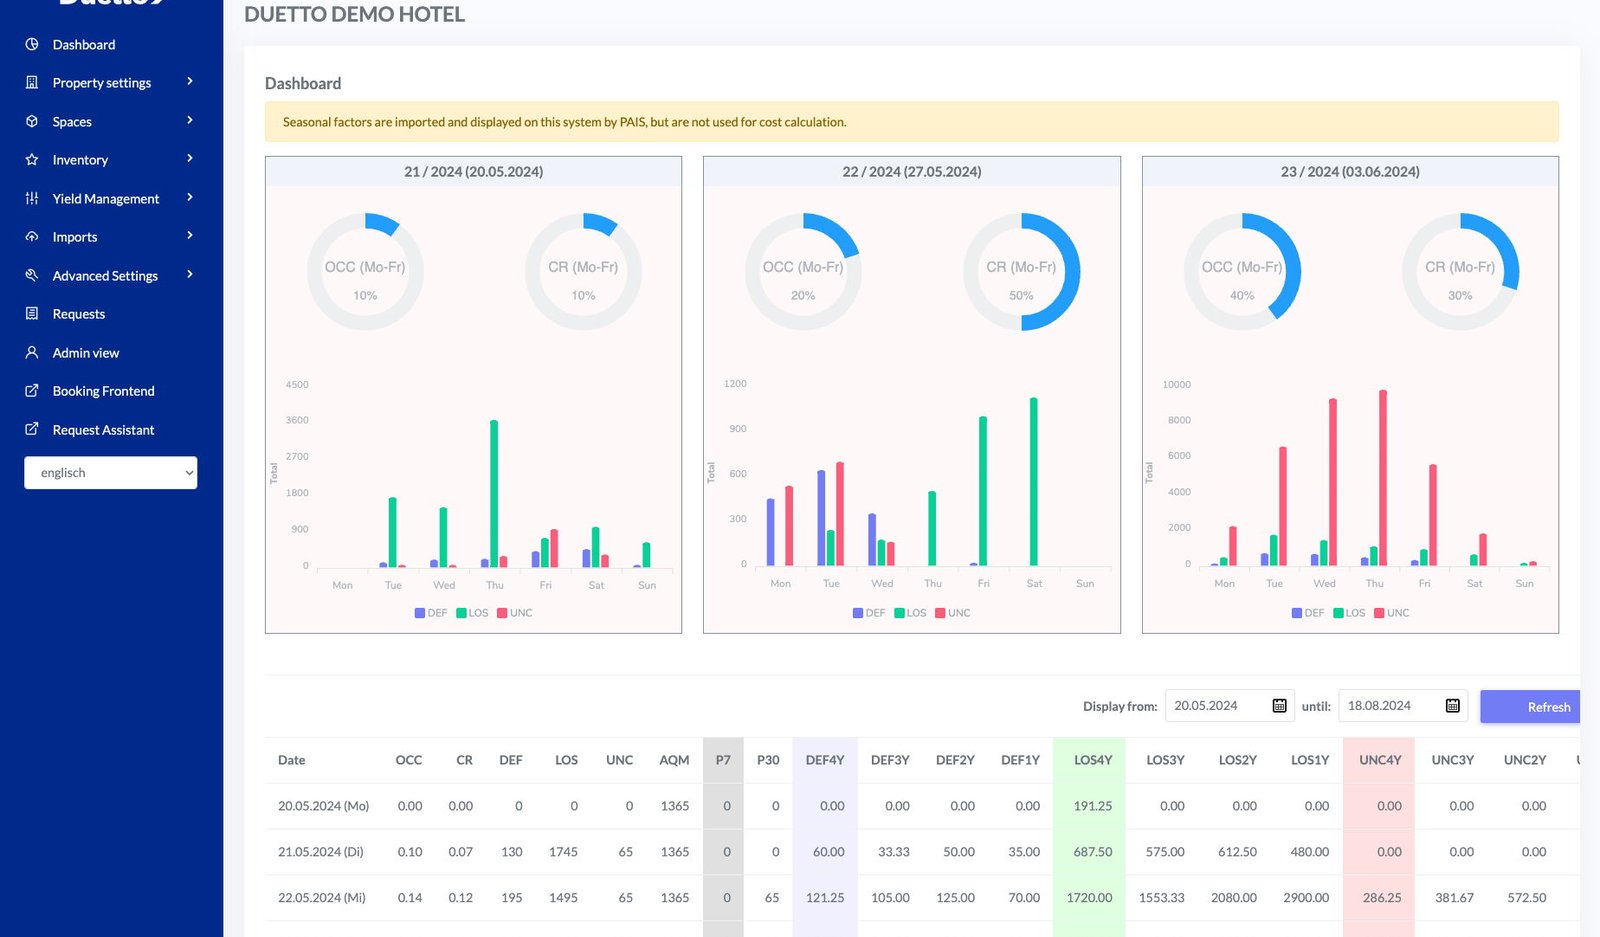1600x937 pixels.
Task: Click week header 23 / 2024 (03.06.2024)
Action: [1350, 172]
